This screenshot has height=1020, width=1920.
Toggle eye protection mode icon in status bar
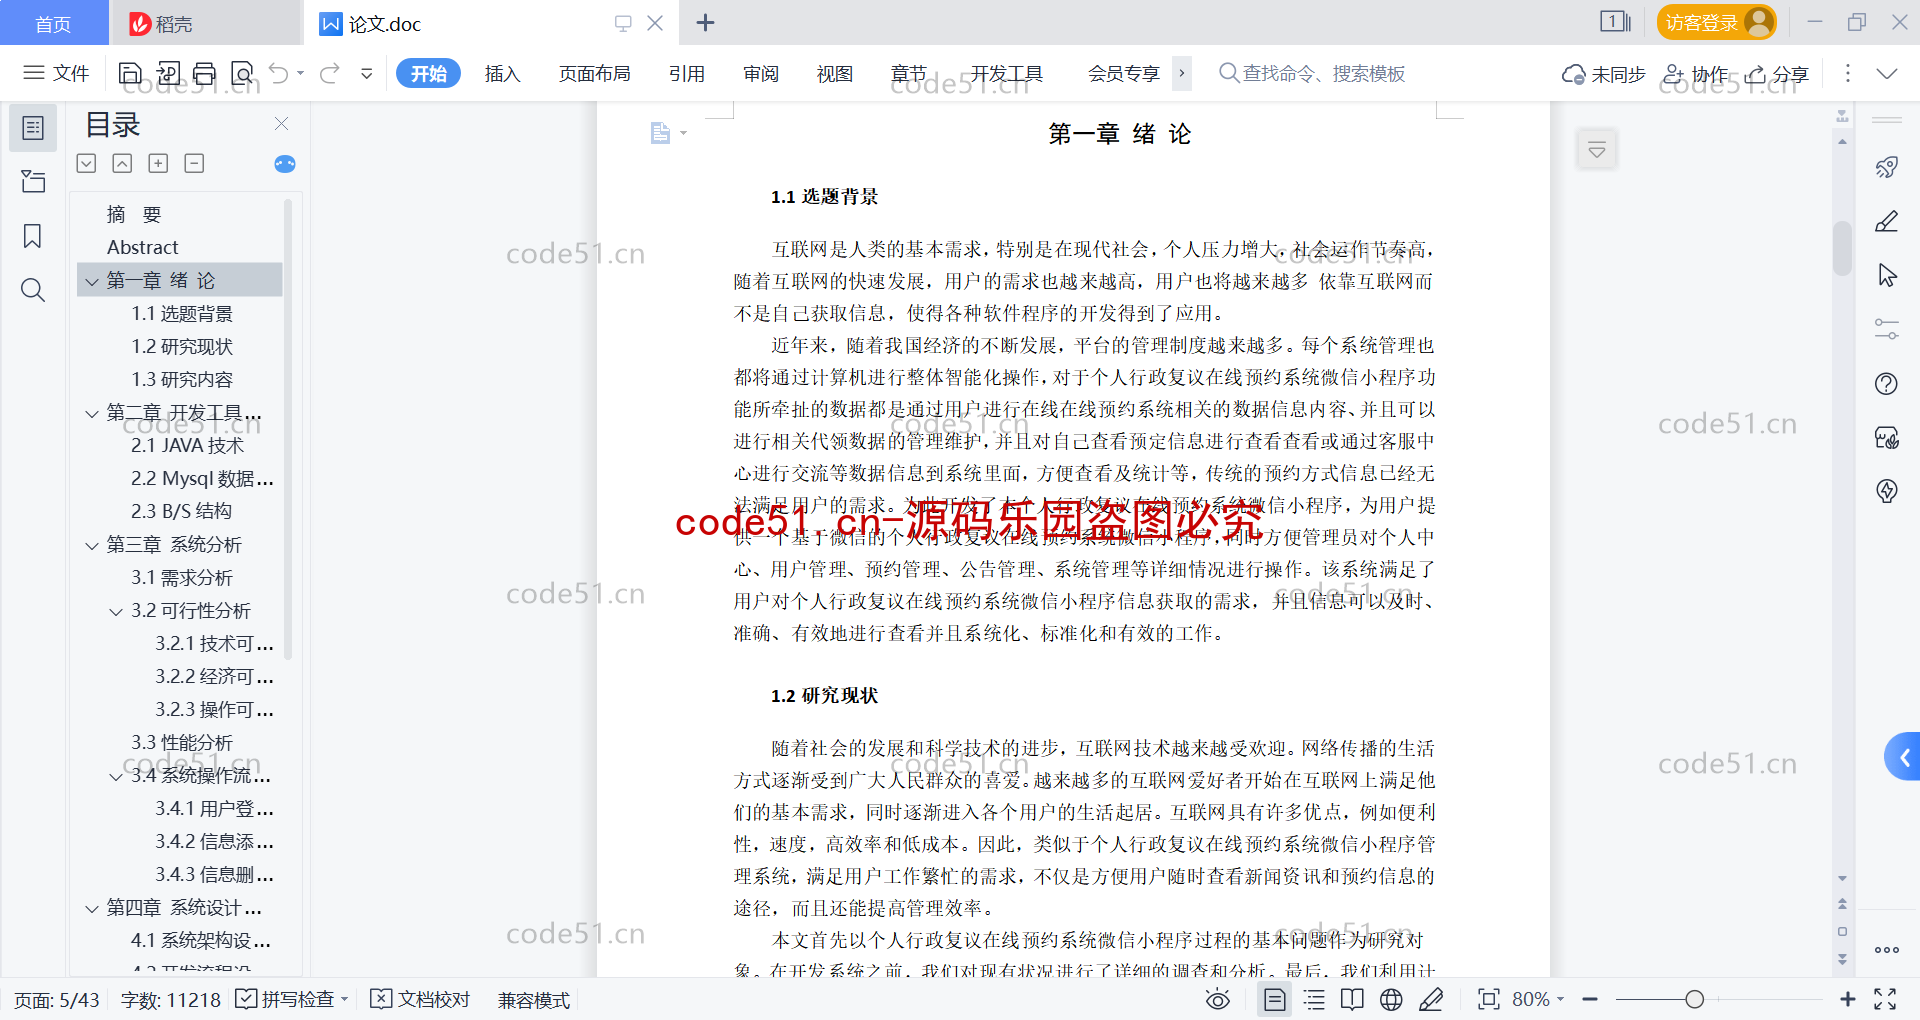1217,999
